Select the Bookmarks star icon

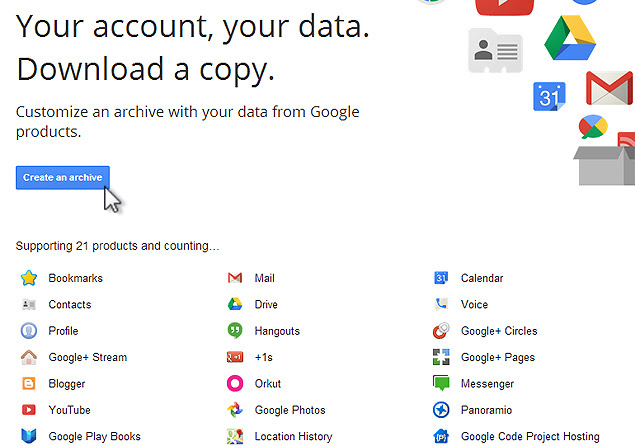tap(29, 278)
